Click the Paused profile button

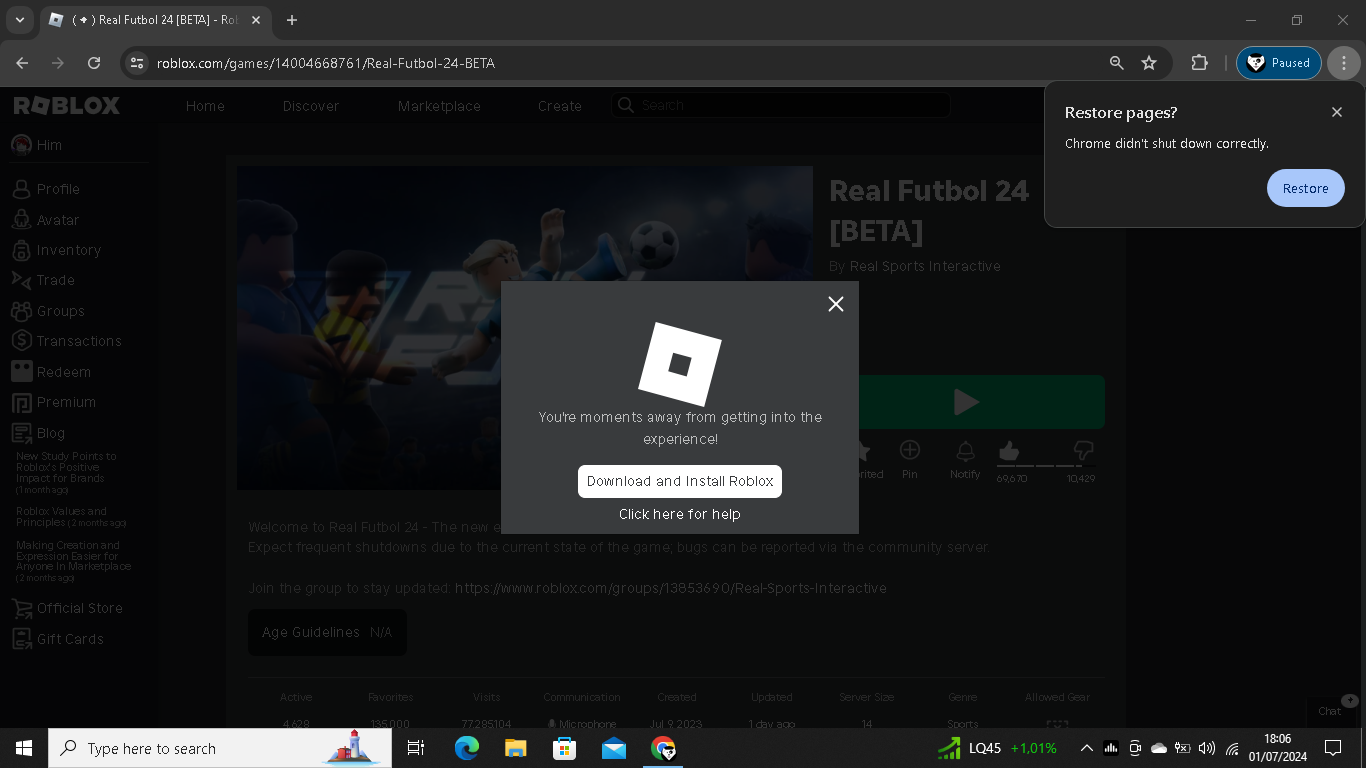pyautogui.click(x=1279, y=63)
